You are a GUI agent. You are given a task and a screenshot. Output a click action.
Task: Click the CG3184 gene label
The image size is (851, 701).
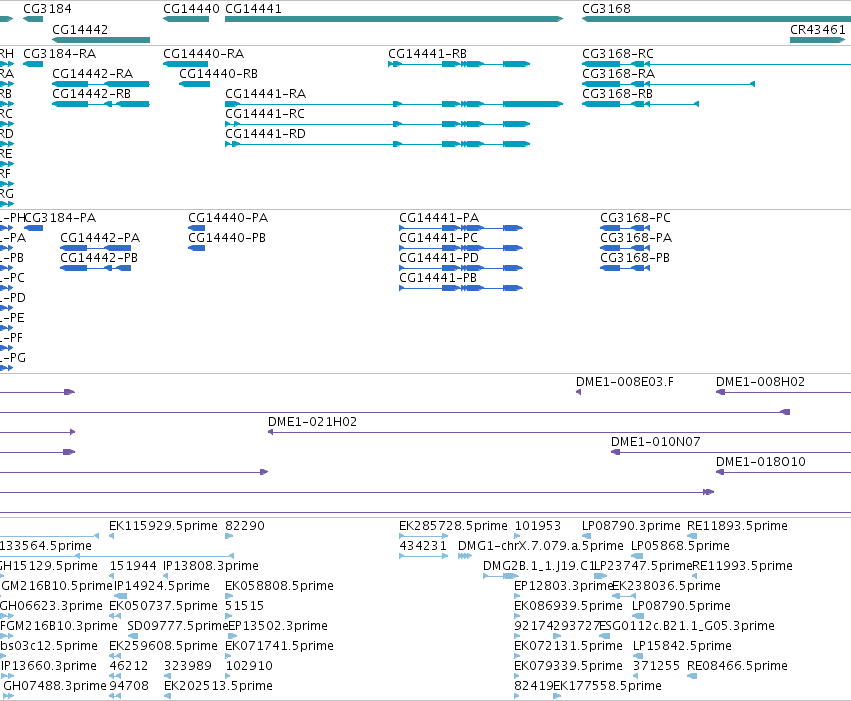[x=47, y=9]
